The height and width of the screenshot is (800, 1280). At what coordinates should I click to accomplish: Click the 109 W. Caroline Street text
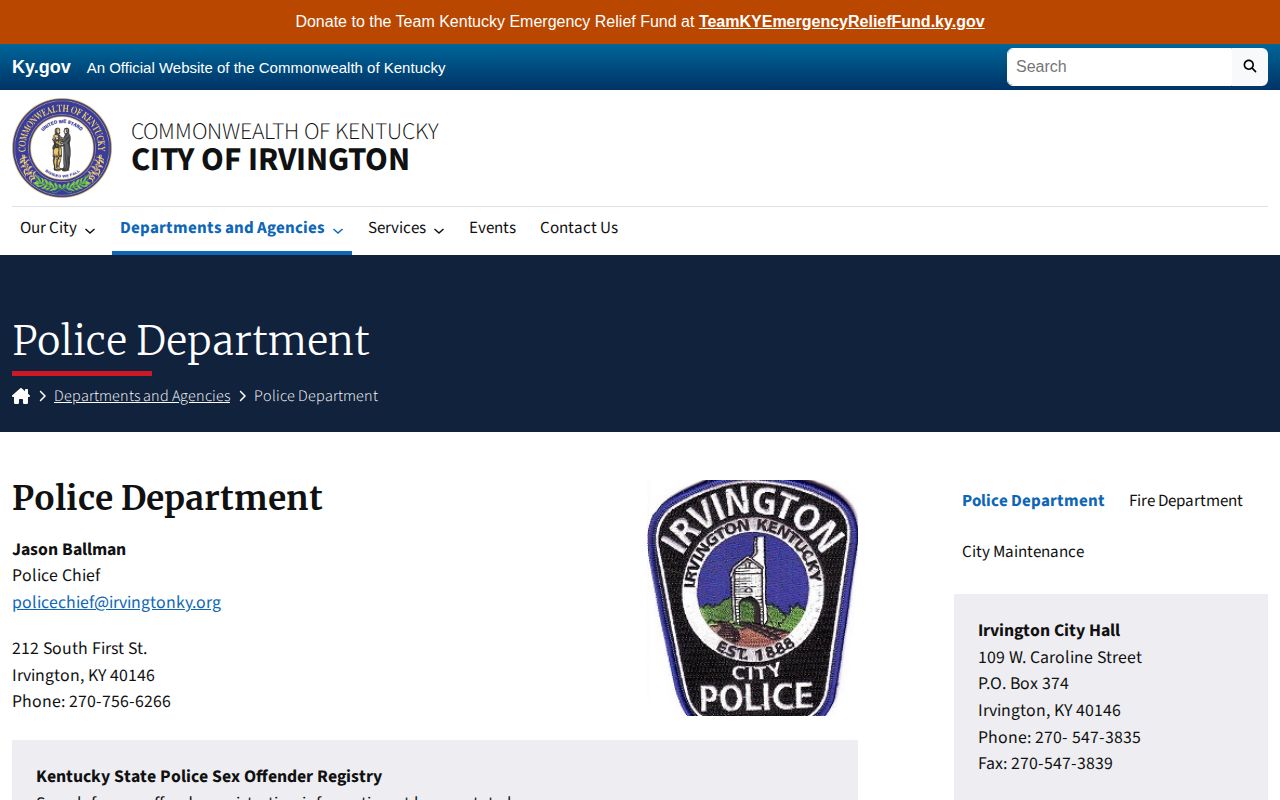1060,657
